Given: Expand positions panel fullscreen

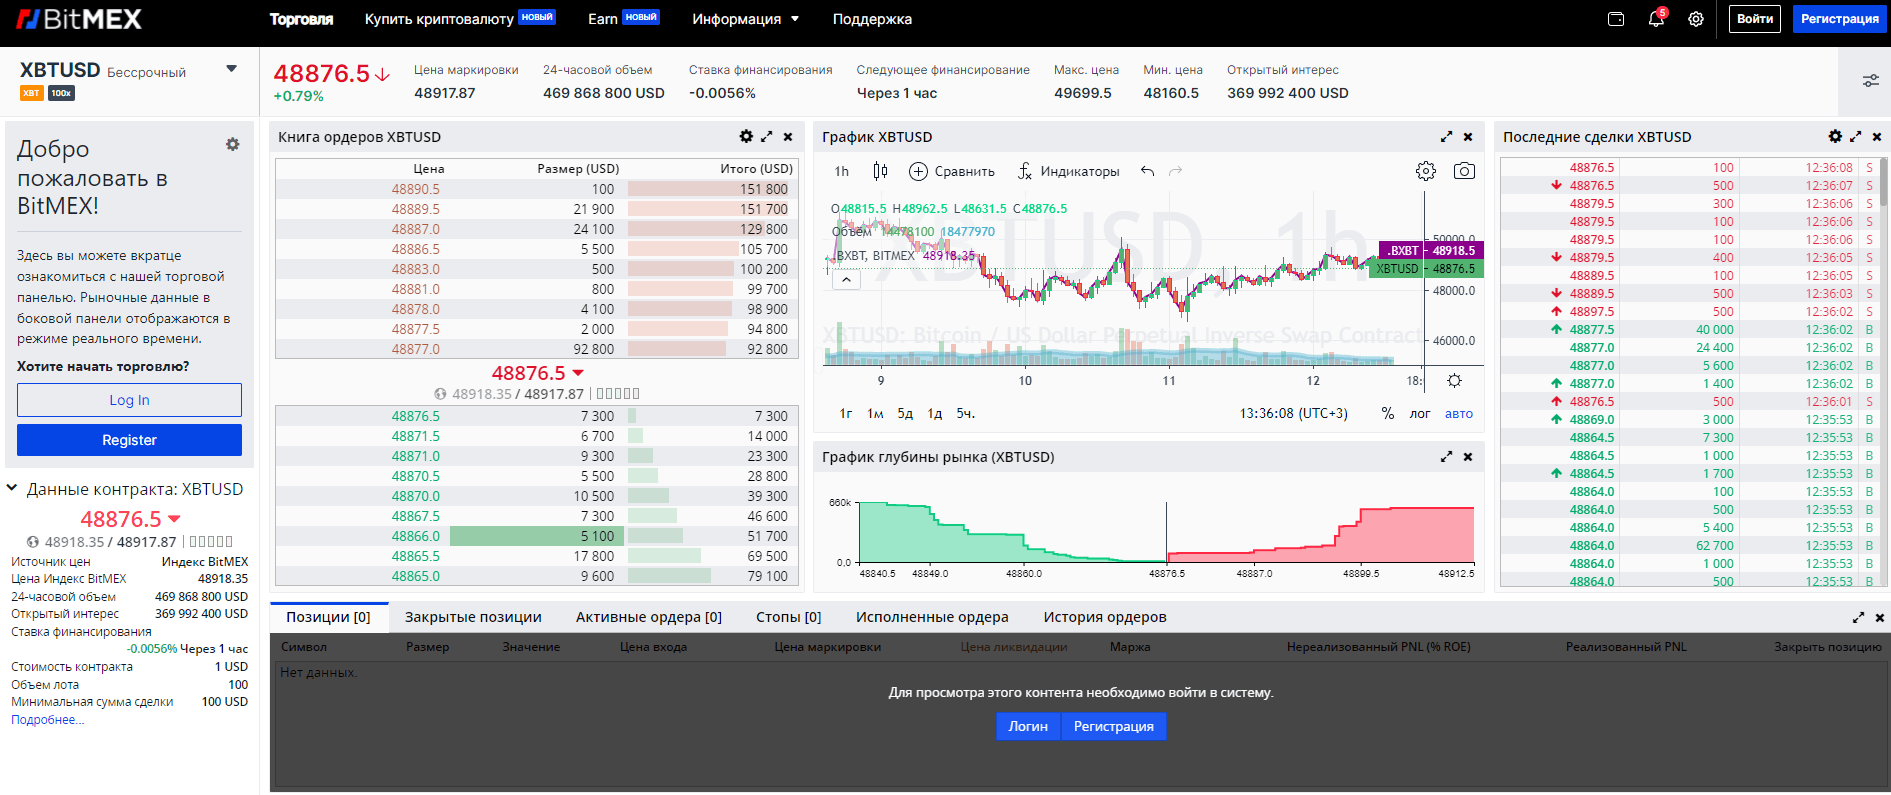Looking at the screenshot, I should pyautogui.click(x=1858, y=617).
